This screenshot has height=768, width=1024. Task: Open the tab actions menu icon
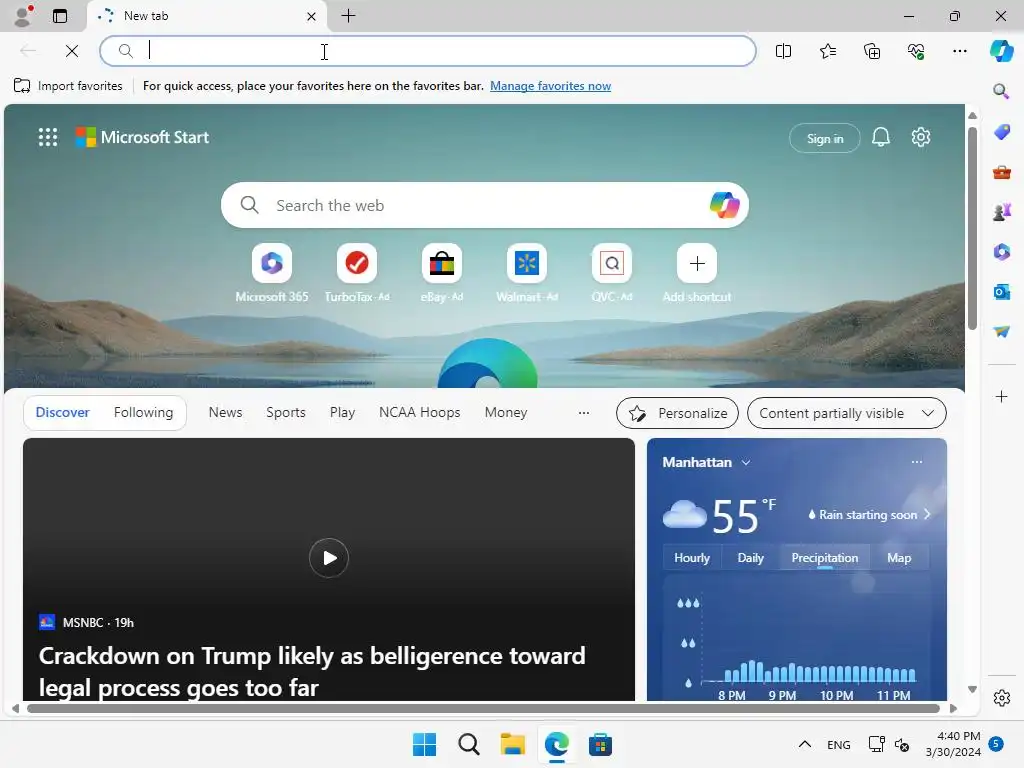[x=60, y=16]
